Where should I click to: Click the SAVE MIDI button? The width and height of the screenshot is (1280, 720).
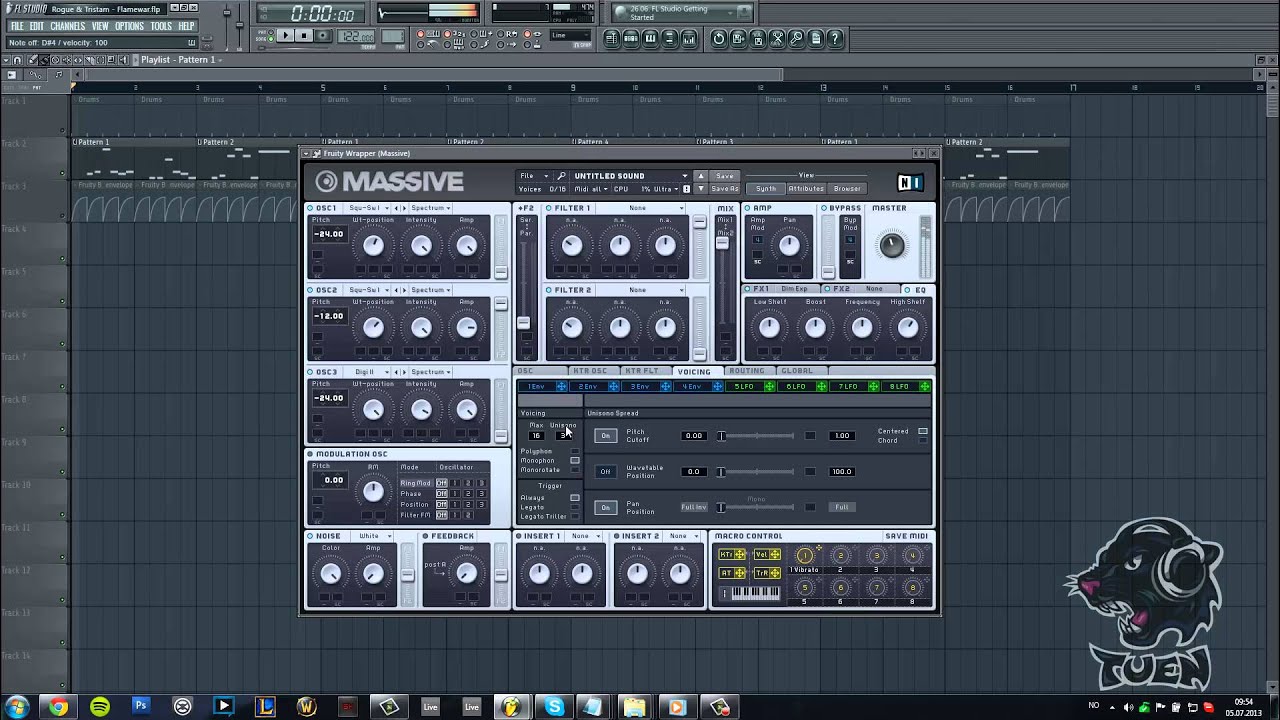906,536
